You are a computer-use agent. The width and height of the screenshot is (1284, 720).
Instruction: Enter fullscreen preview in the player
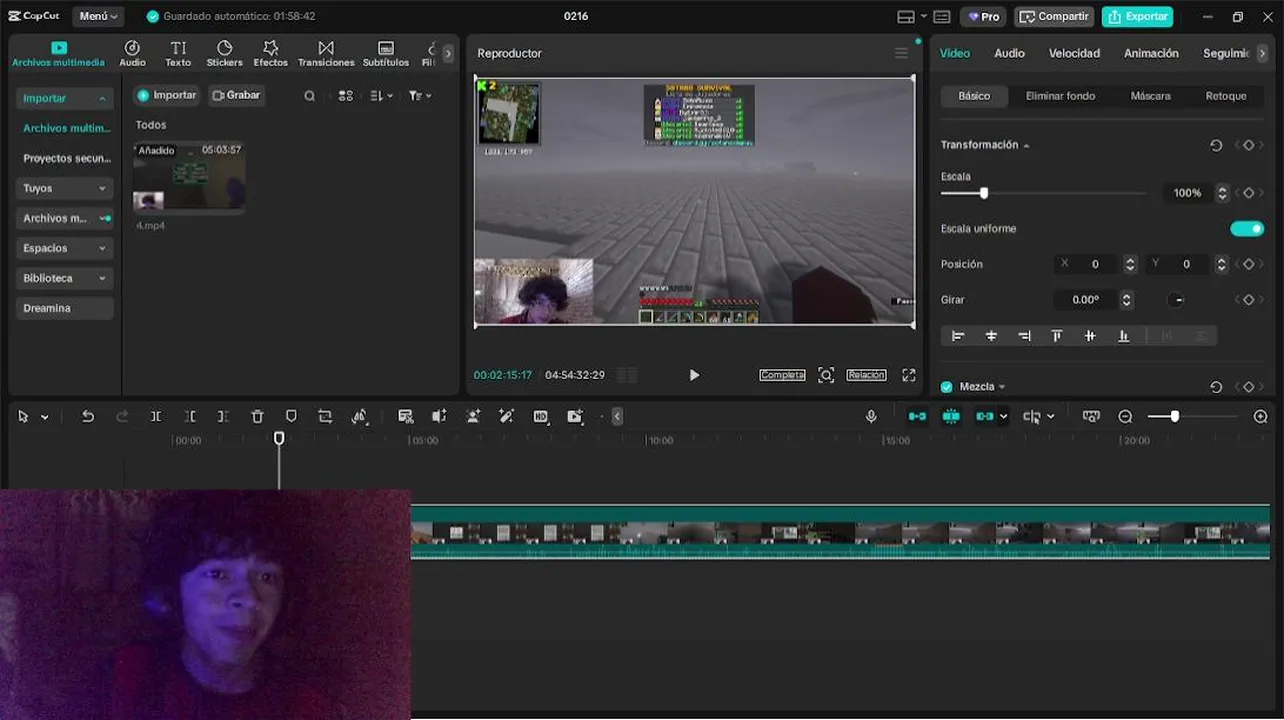pos(908,375)
